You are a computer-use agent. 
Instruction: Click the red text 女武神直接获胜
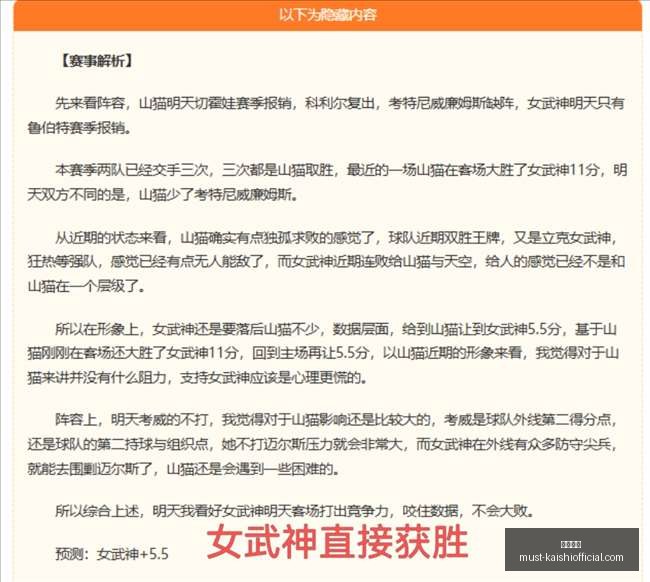[337, 542]
